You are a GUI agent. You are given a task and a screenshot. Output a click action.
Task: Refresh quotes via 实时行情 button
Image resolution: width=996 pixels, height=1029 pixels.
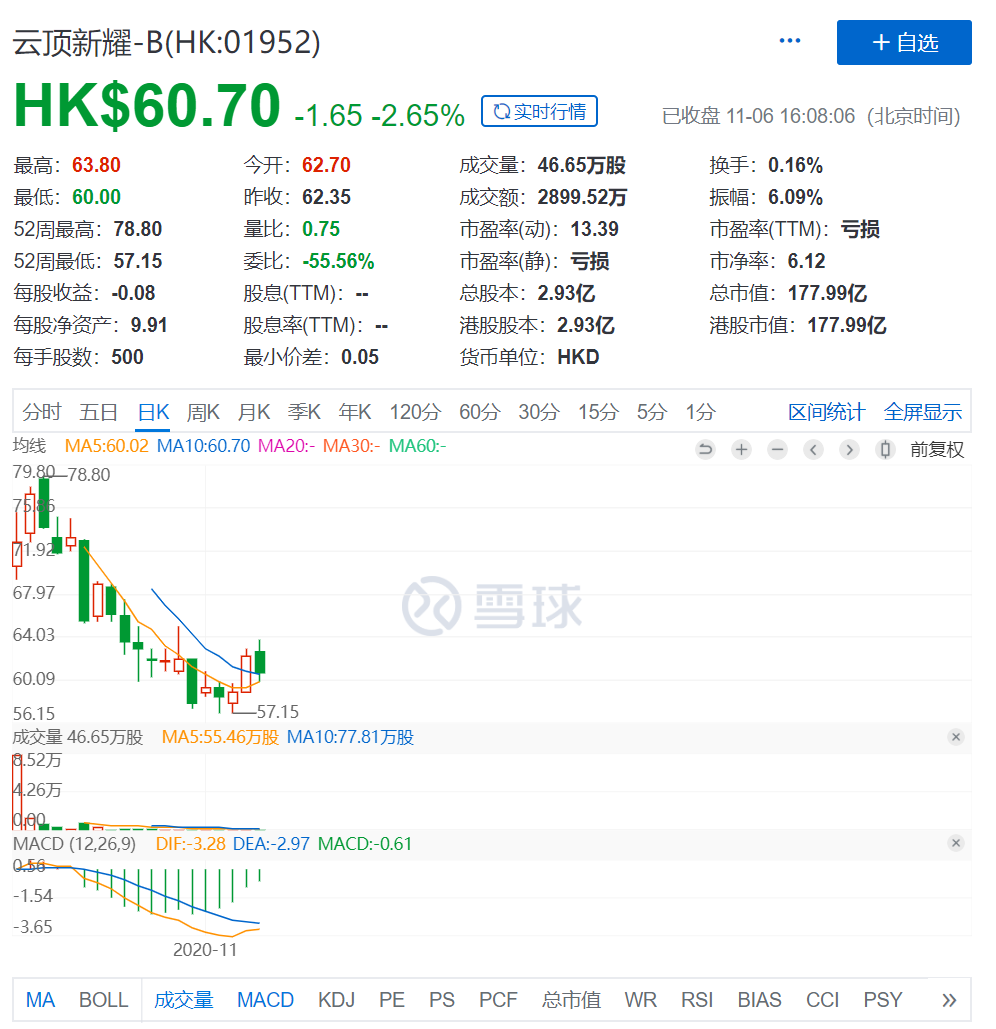click(x=539, y=111)
